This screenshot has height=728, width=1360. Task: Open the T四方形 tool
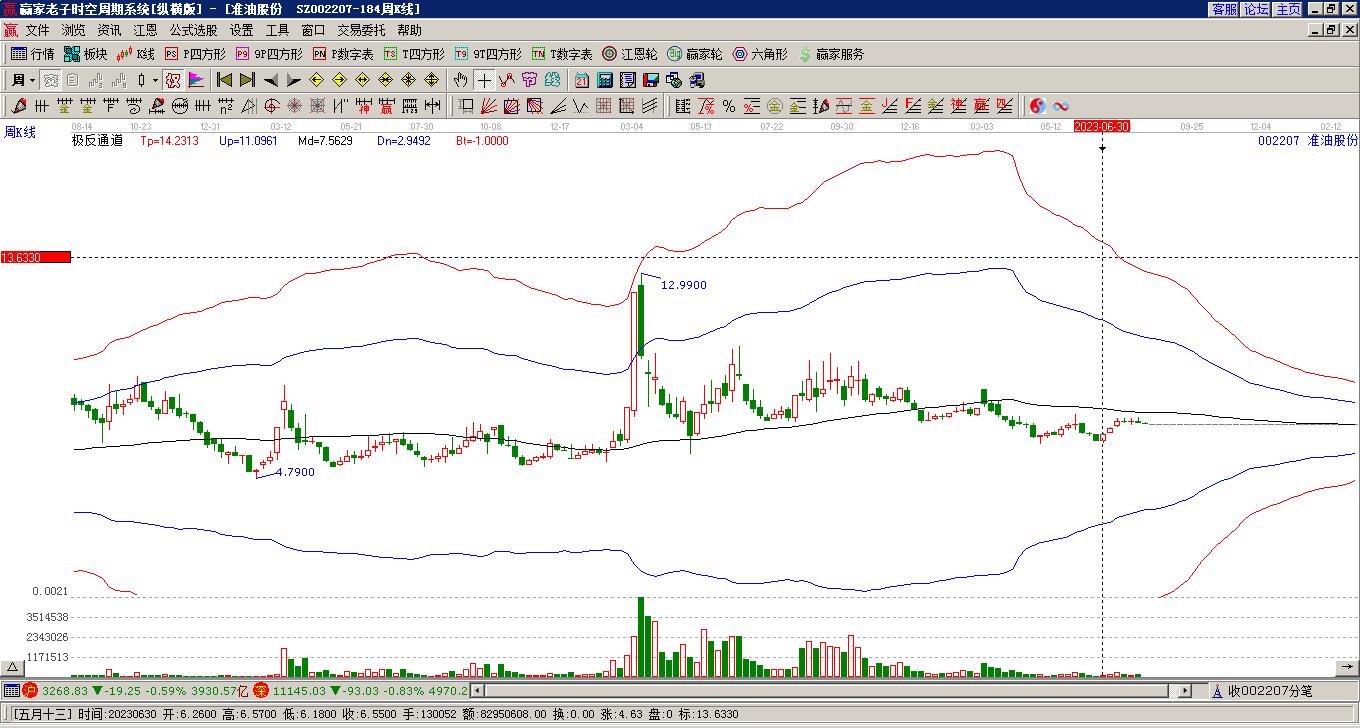[x=414, y=54]
